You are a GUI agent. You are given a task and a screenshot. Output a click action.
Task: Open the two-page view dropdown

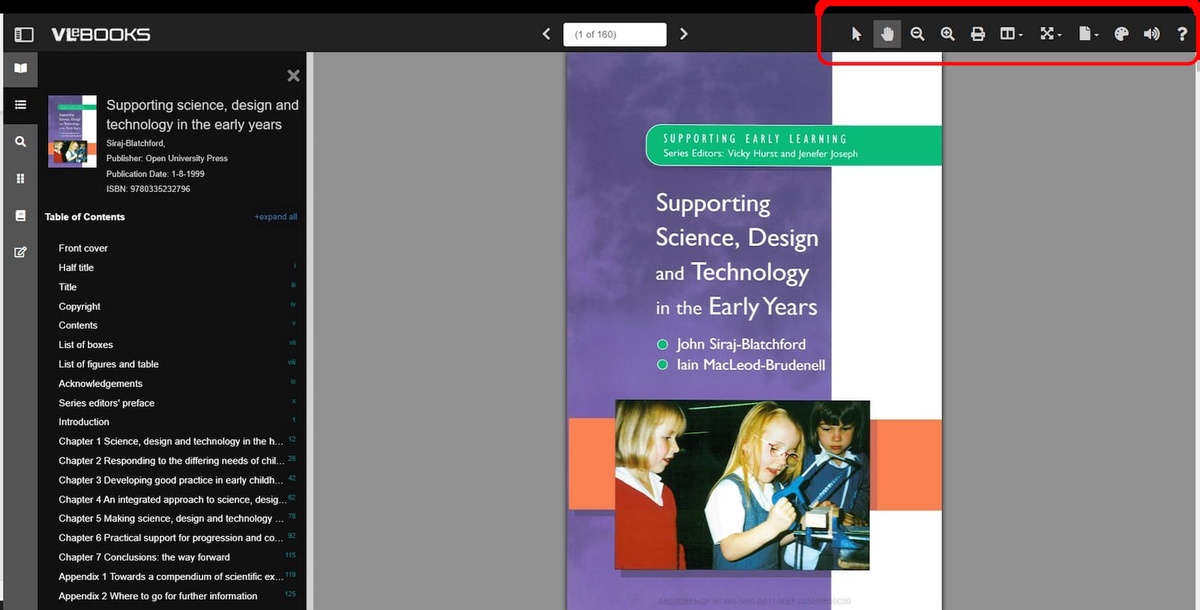click(x=1010, y=33)
